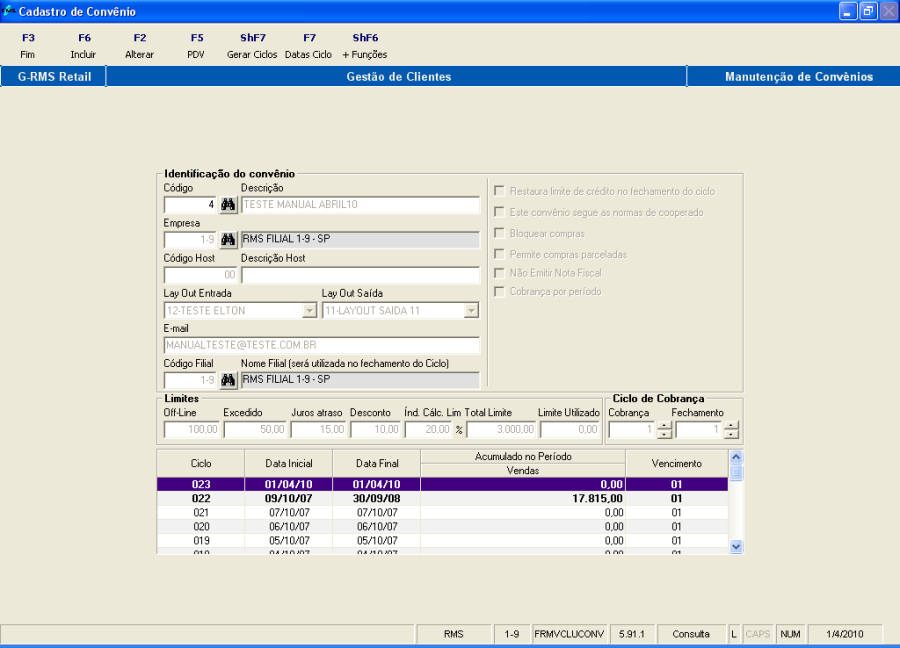
Task: Click the Limite Utilizado field
Action: pos(570,429)
